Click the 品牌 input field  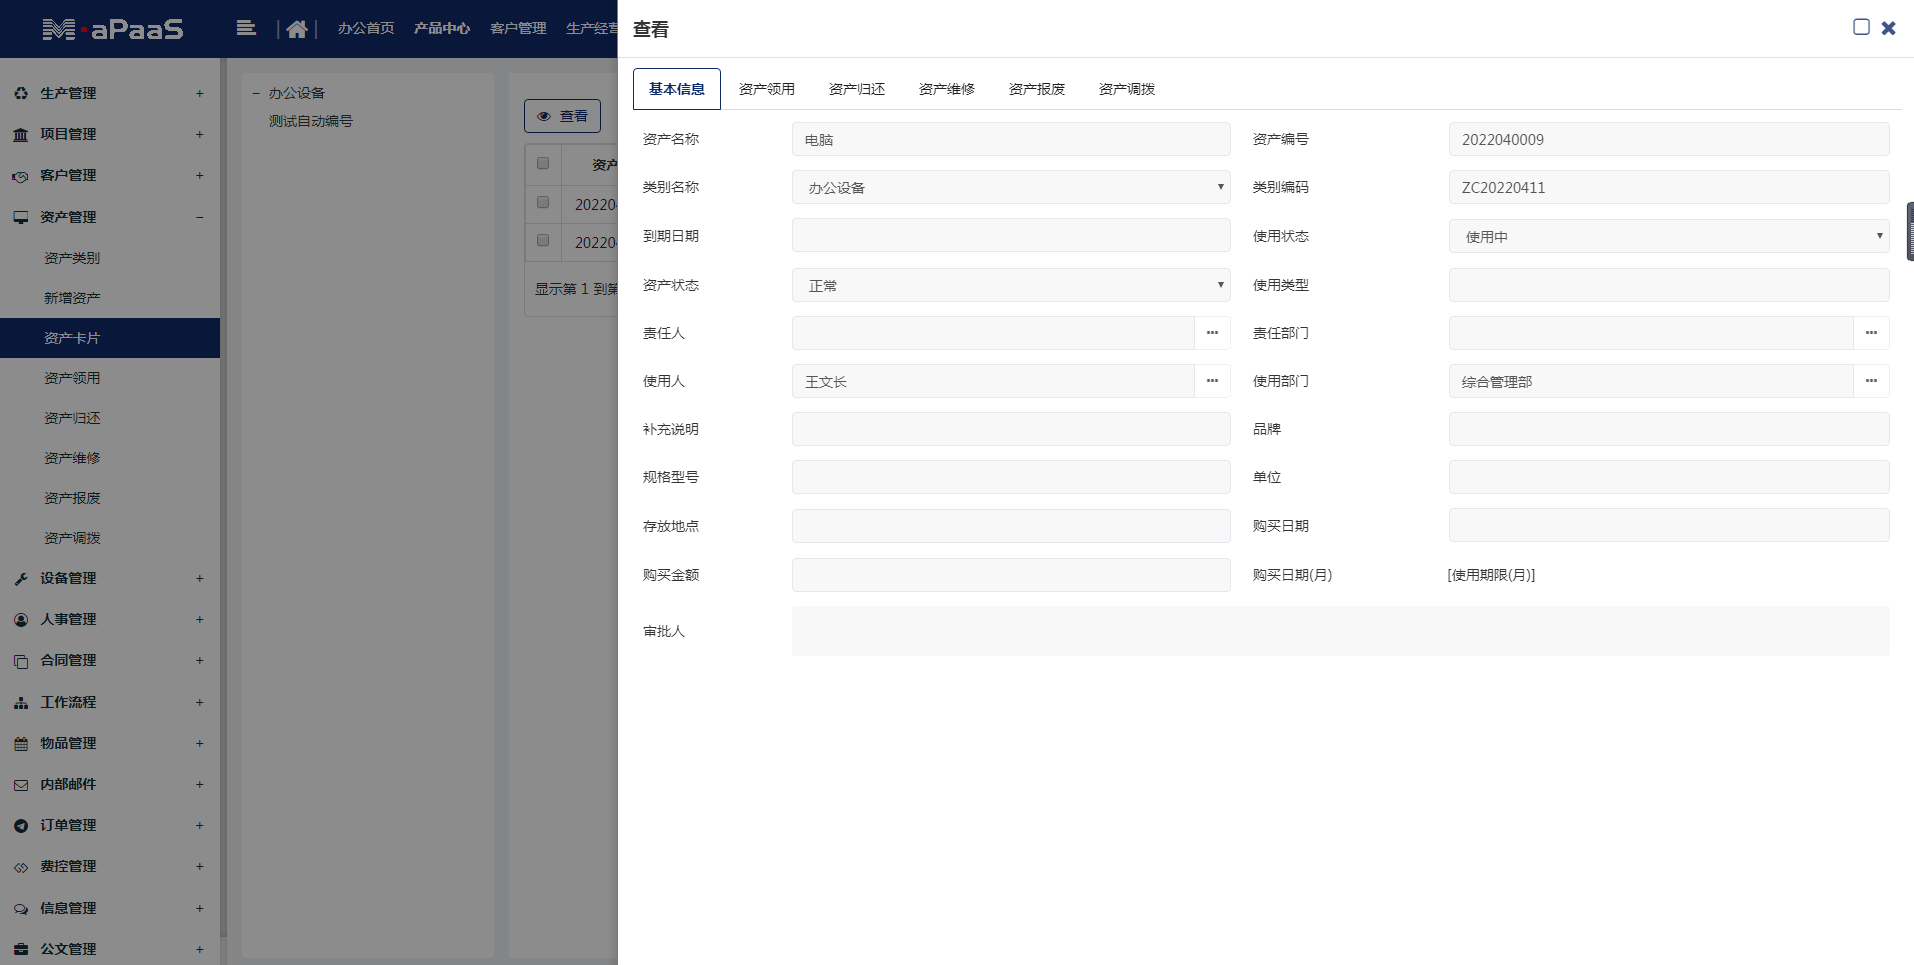tap(1669, 429)
